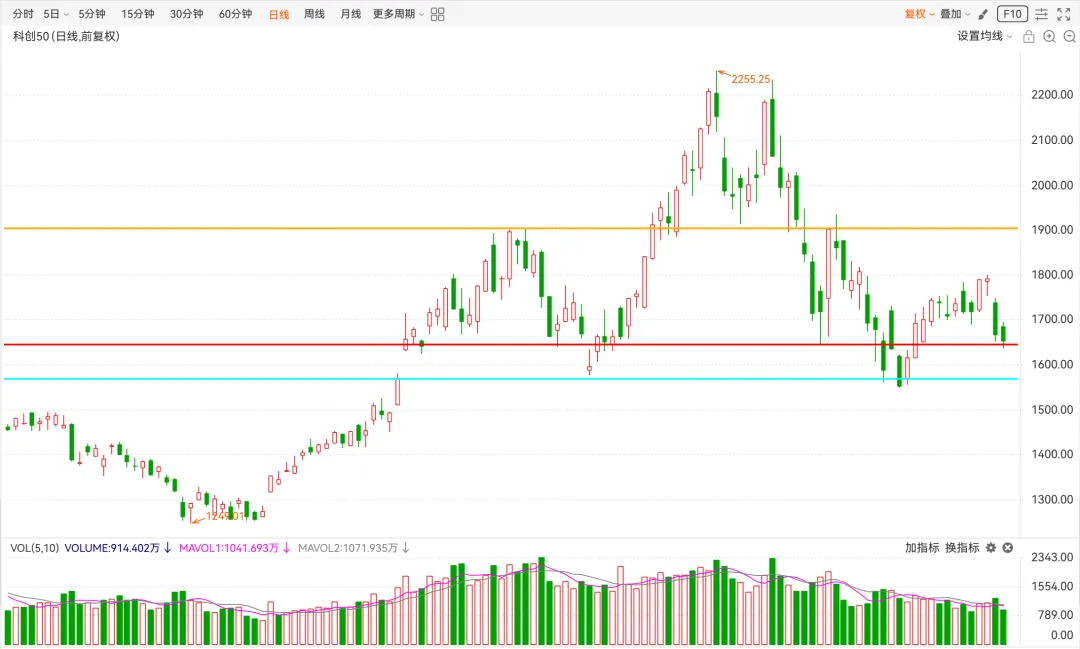
Task: Click the 2255.25 high price label
Action: 751,79
